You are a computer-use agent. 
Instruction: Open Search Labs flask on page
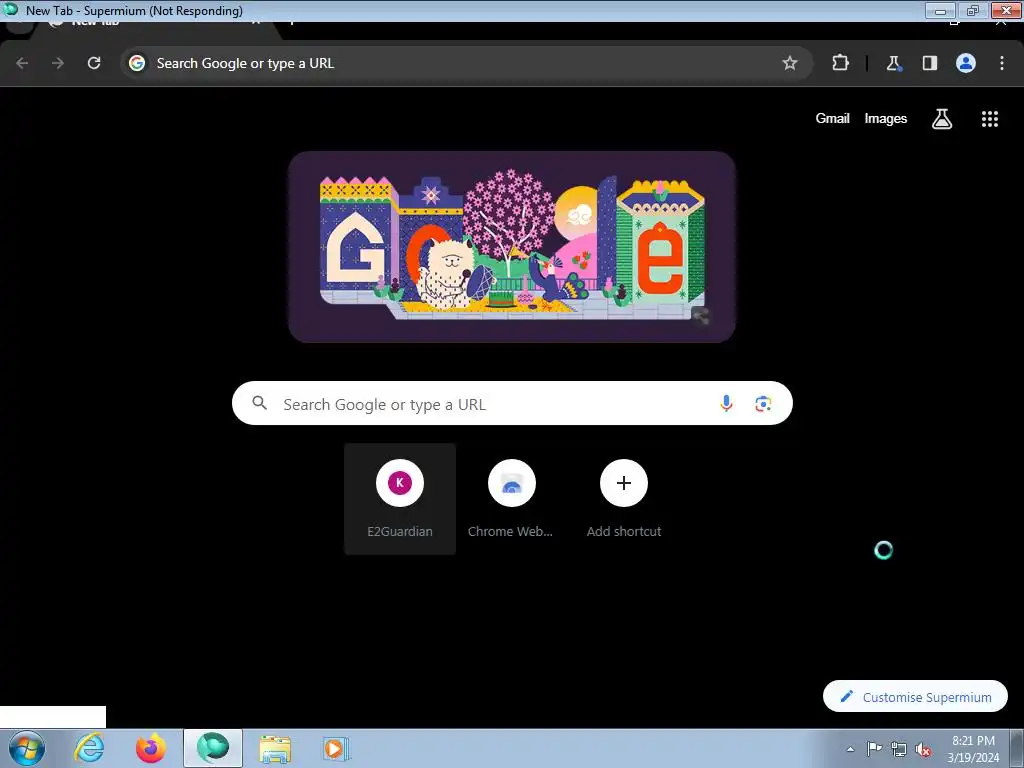(942, 119)
